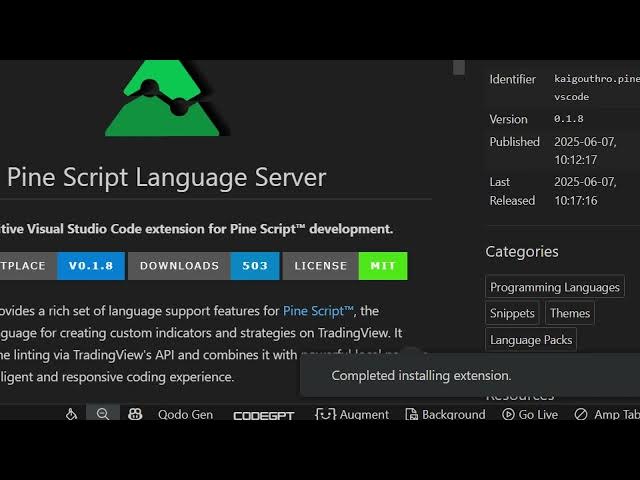Screen dimensions: 640x480
Task: Click the Categories heading
Action: pyautogui.click(x=522, y=251)
